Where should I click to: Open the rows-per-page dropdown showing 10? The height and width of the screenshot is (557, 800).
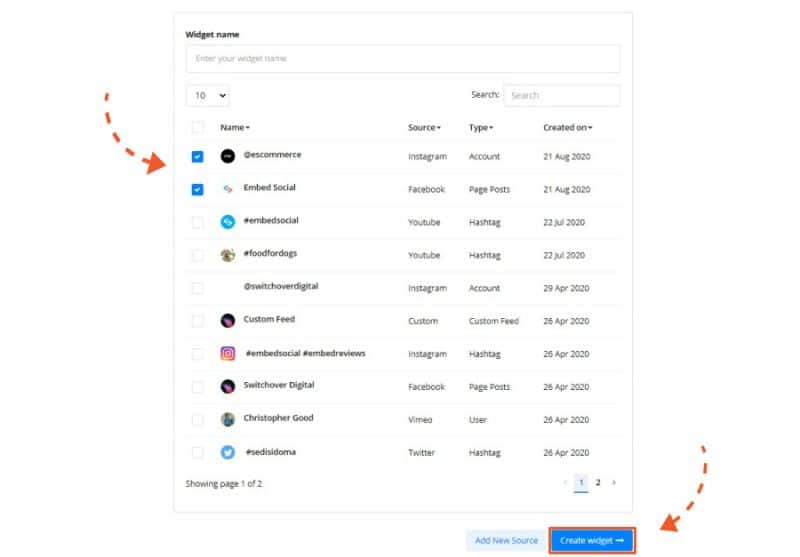click(208, 95)
